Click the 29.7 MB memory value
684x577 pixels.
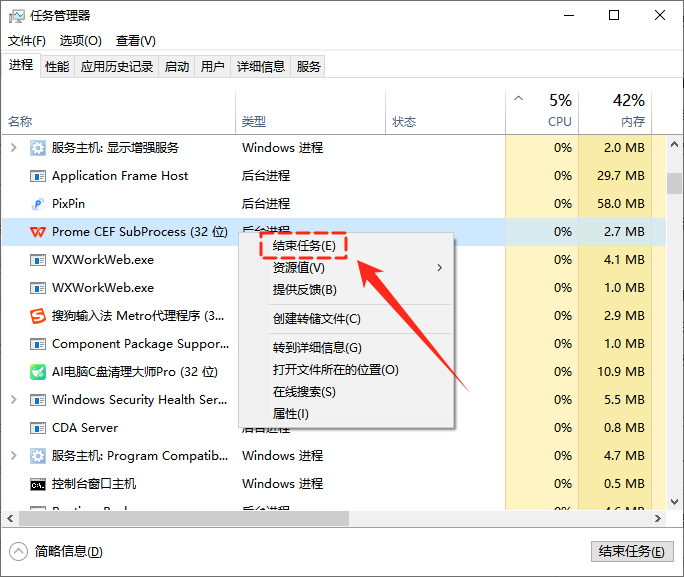[621, 176]
